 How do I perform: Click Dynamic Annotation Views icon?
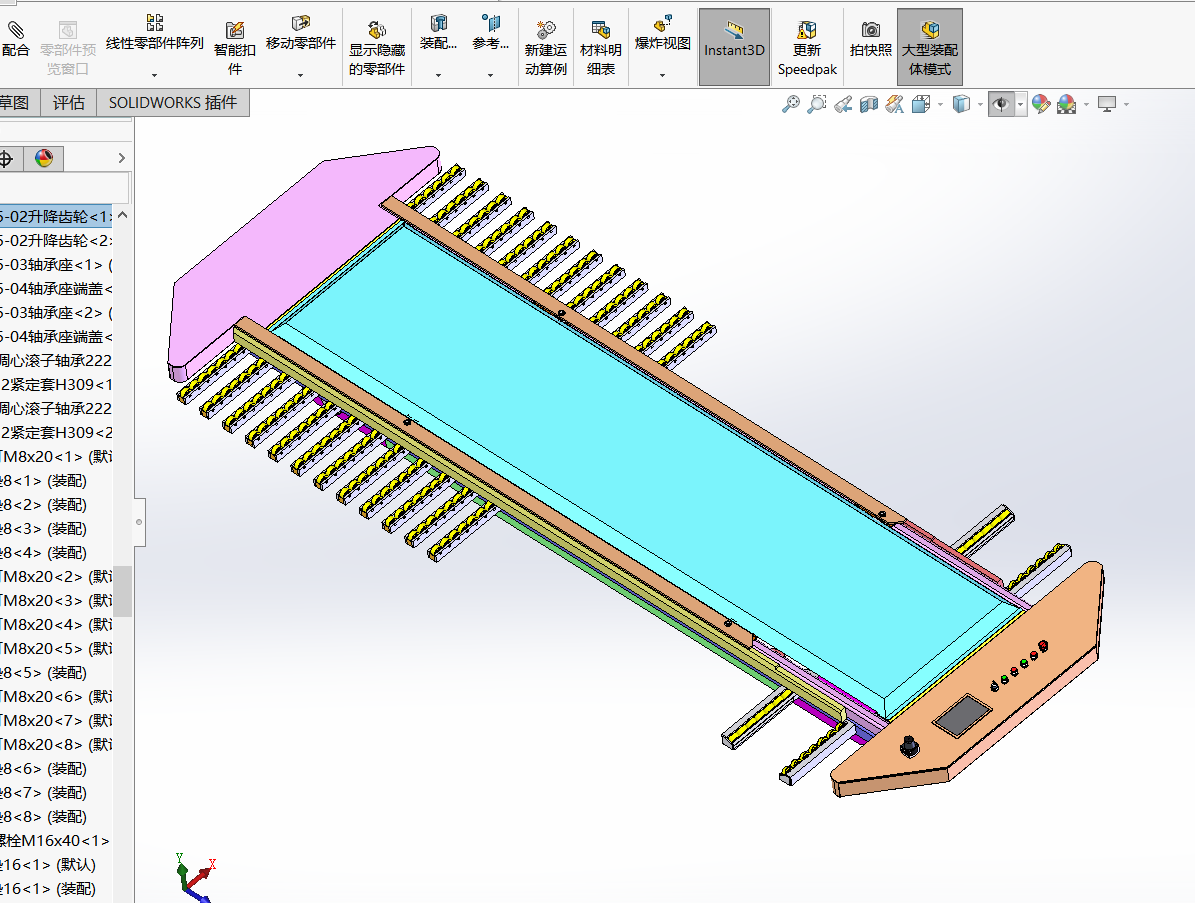click(x=894, y=104)
